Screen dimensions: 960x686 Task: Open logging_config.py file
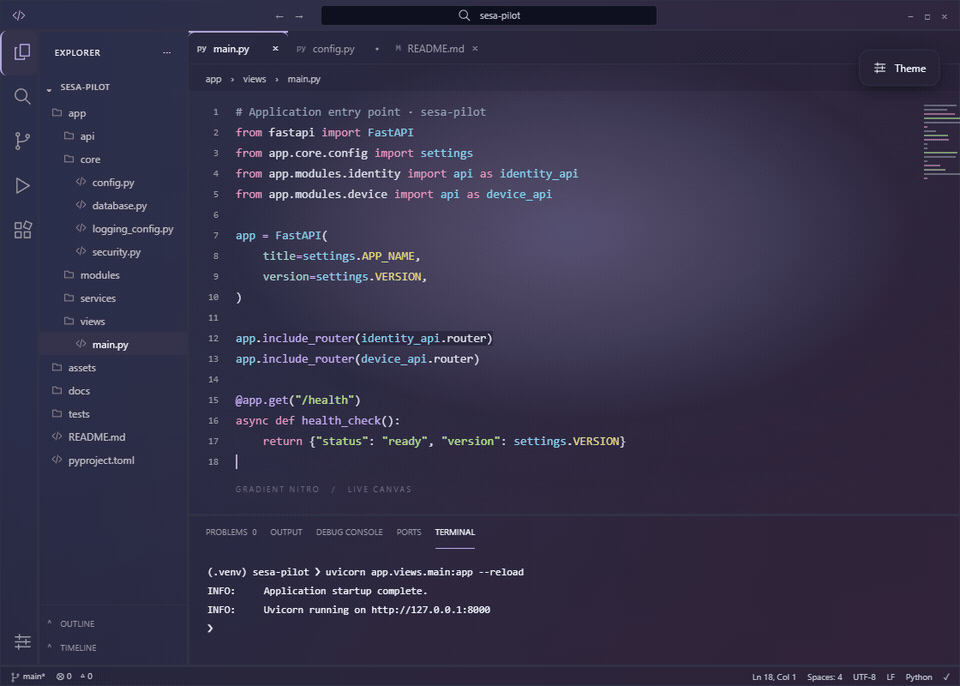113,229
